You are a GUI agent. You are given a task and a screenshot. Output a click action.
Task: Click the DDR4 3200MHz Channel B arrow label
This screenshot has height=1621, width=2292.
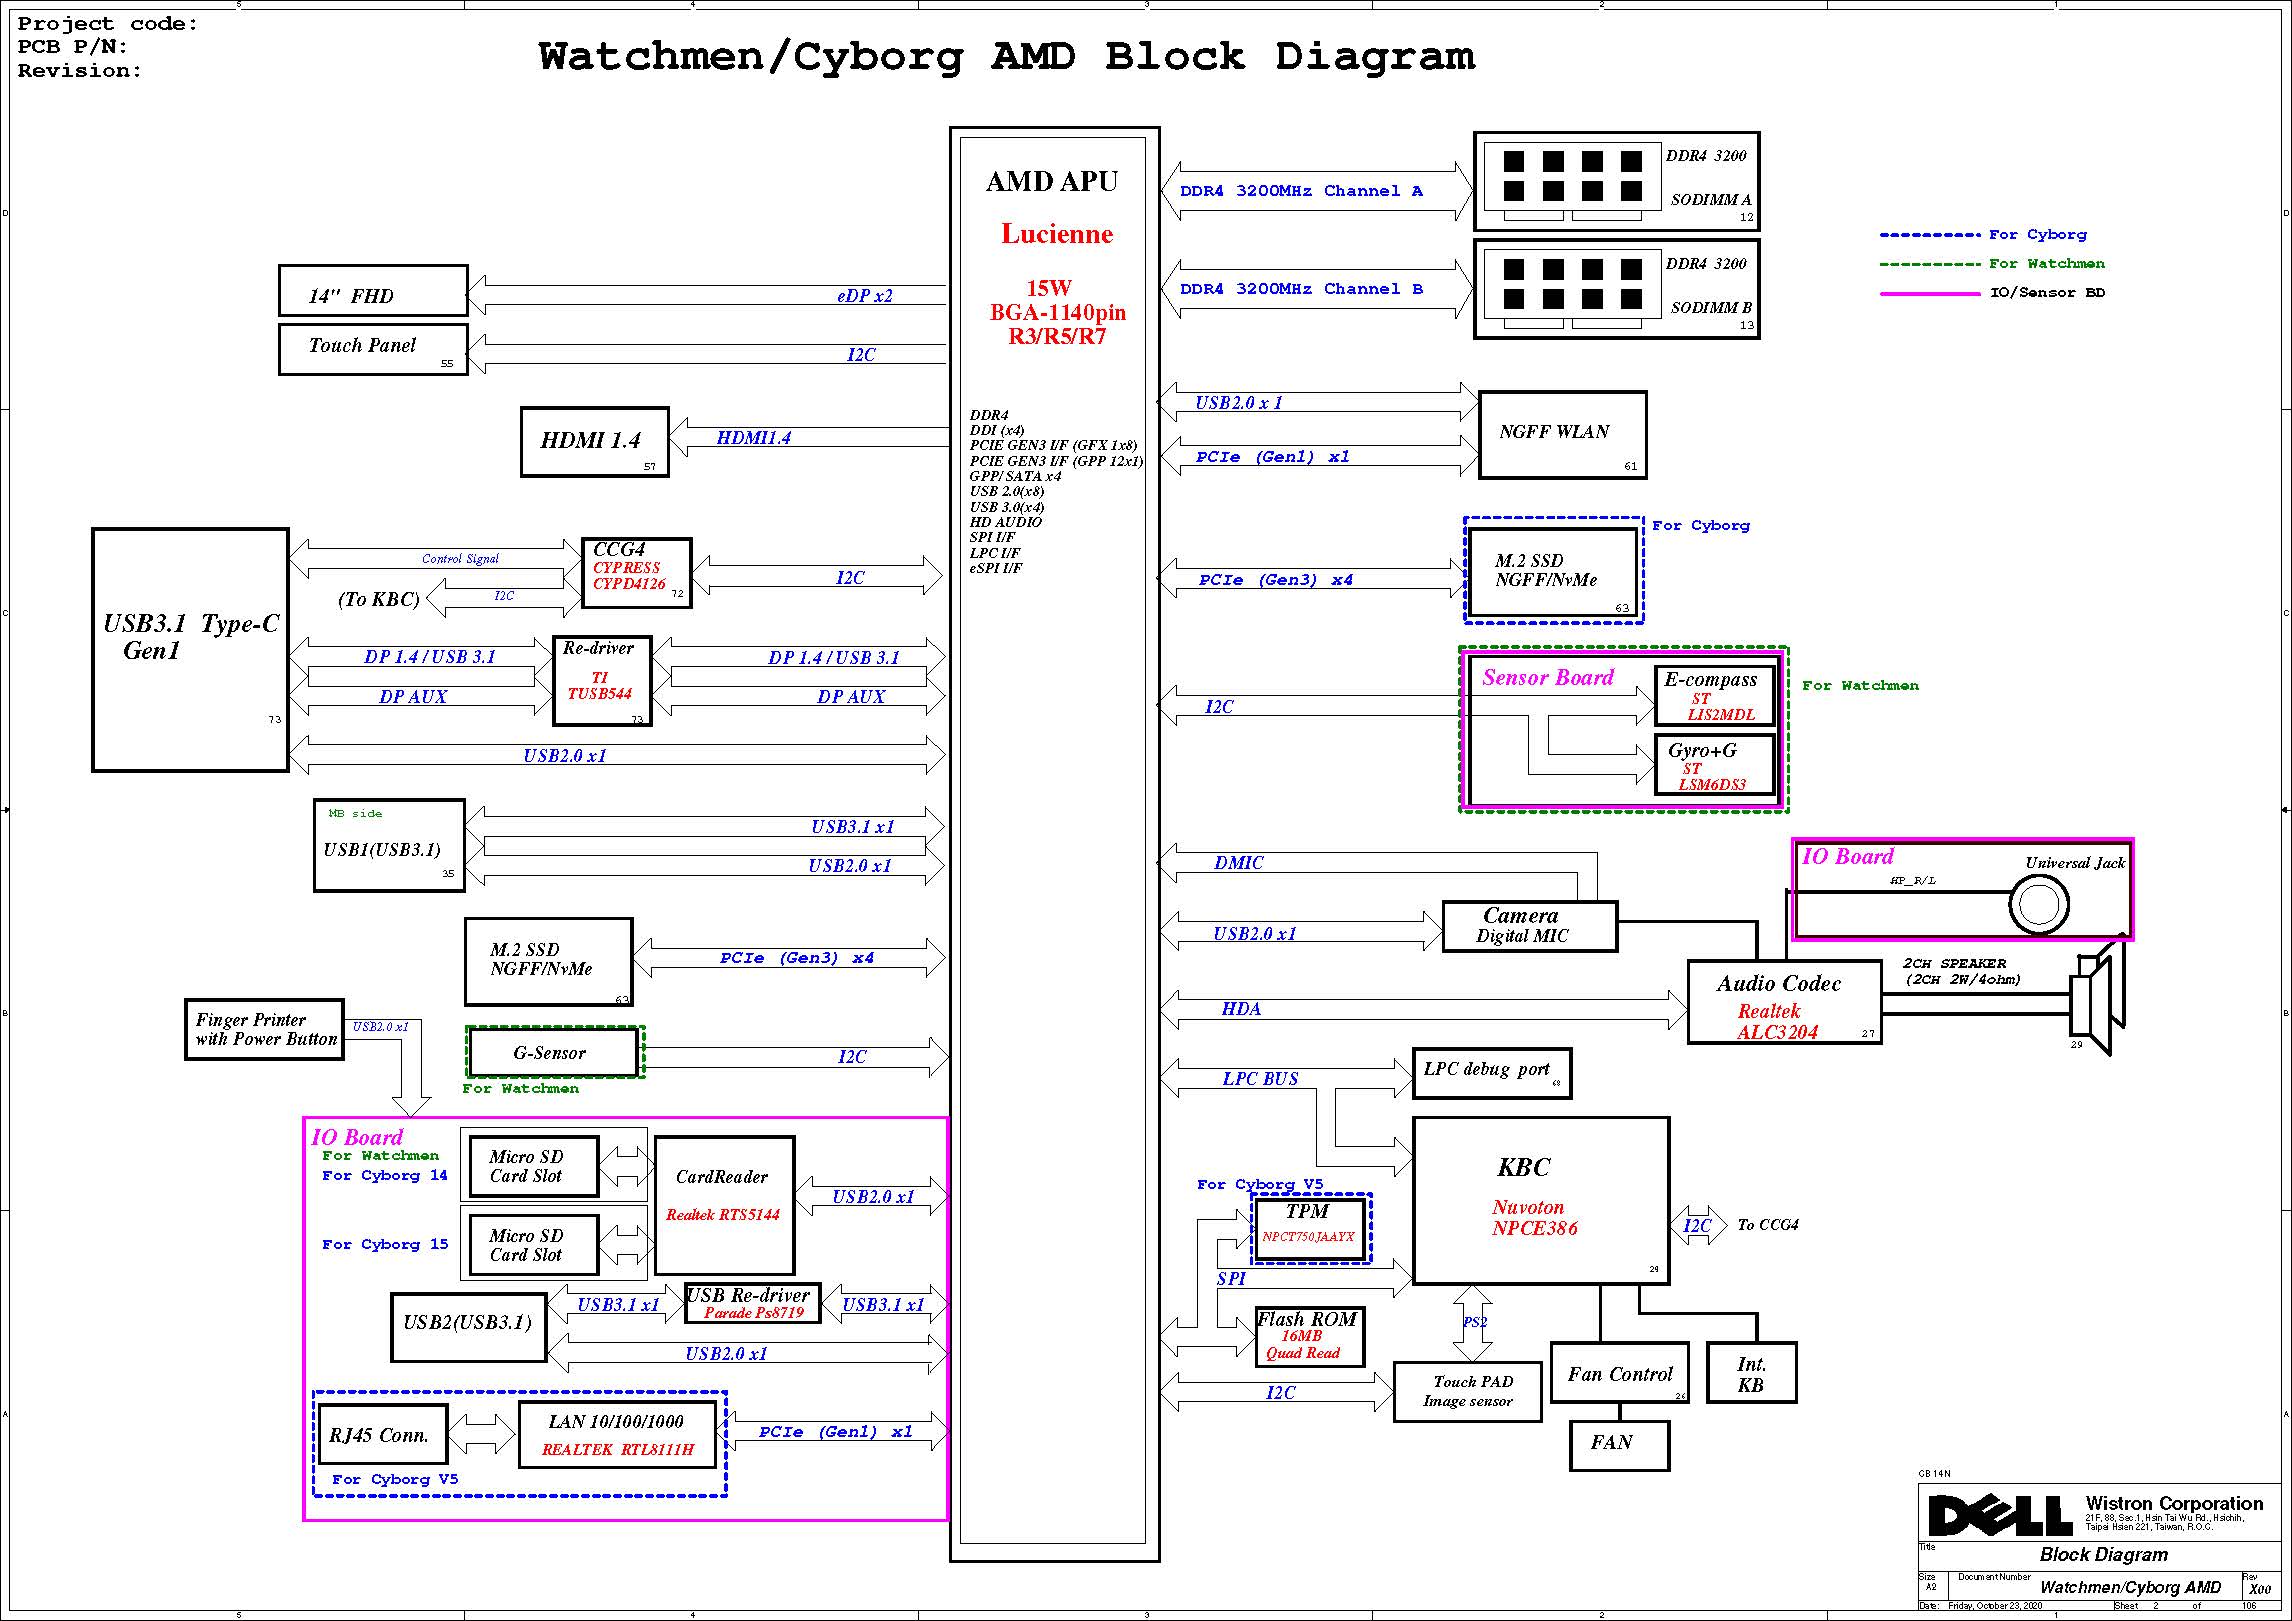point(1301,289)
